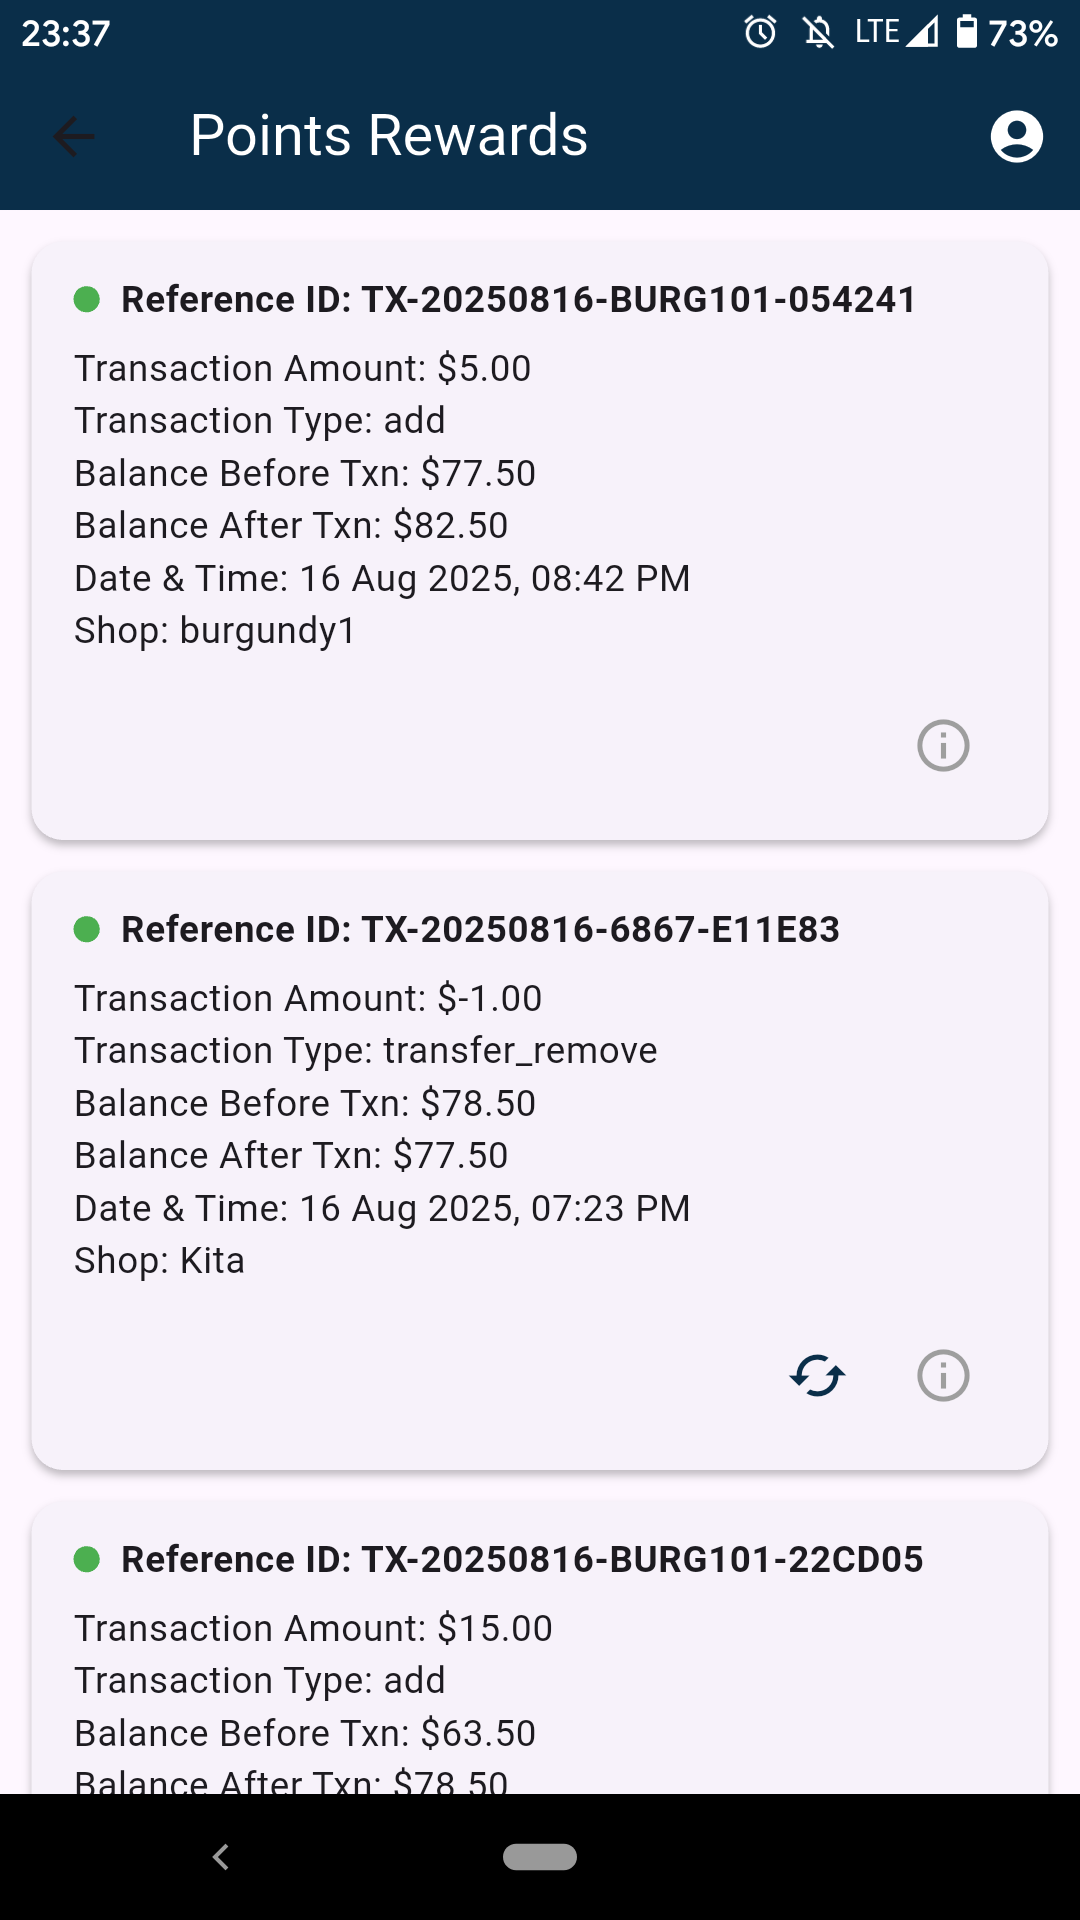The image size is (1080, 1920).
Task: Tap the green status dot for TX-20250816-BURG101-22CD05
Action: (87, 1559)
